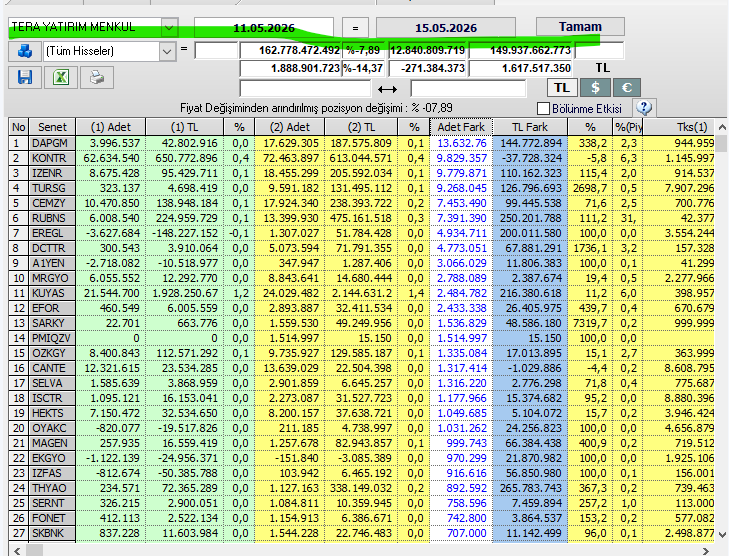
Task: Click the -271.384.373 difference value
Action: point(428,68)
